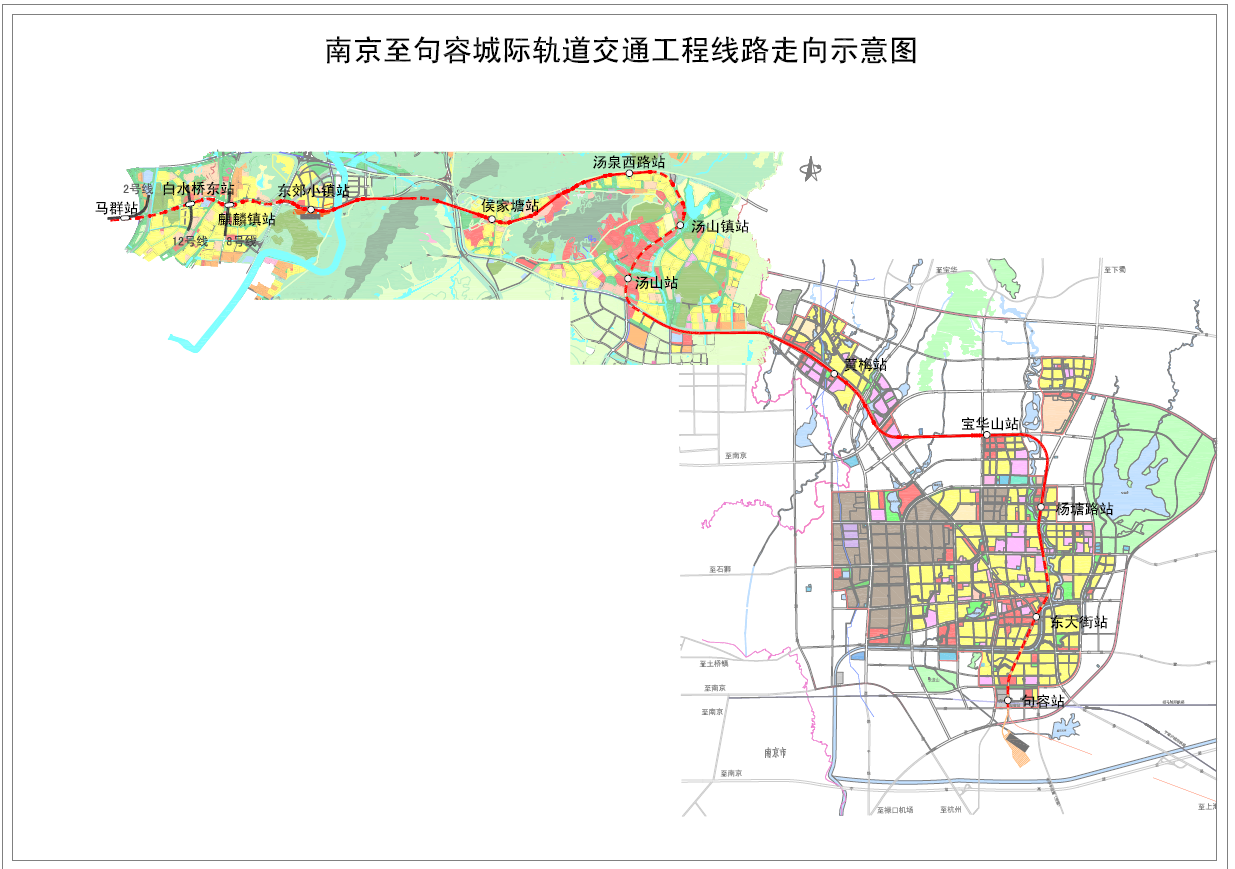The image size is (1235, 869).
Task: Click the 东郊小镇站 station label
Action: tap(313, 190)
